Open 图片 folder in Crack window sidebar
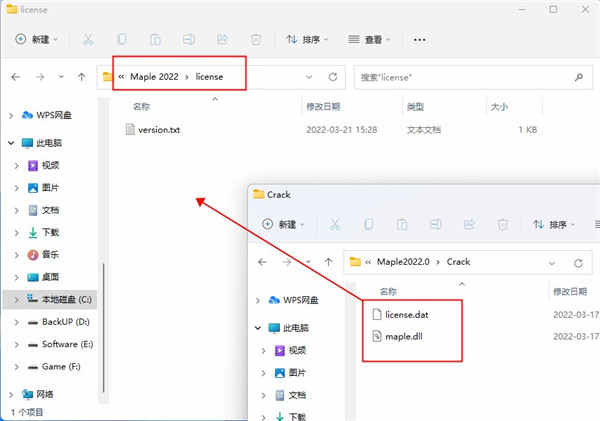 pyautogui.click(x=291, y=373)
